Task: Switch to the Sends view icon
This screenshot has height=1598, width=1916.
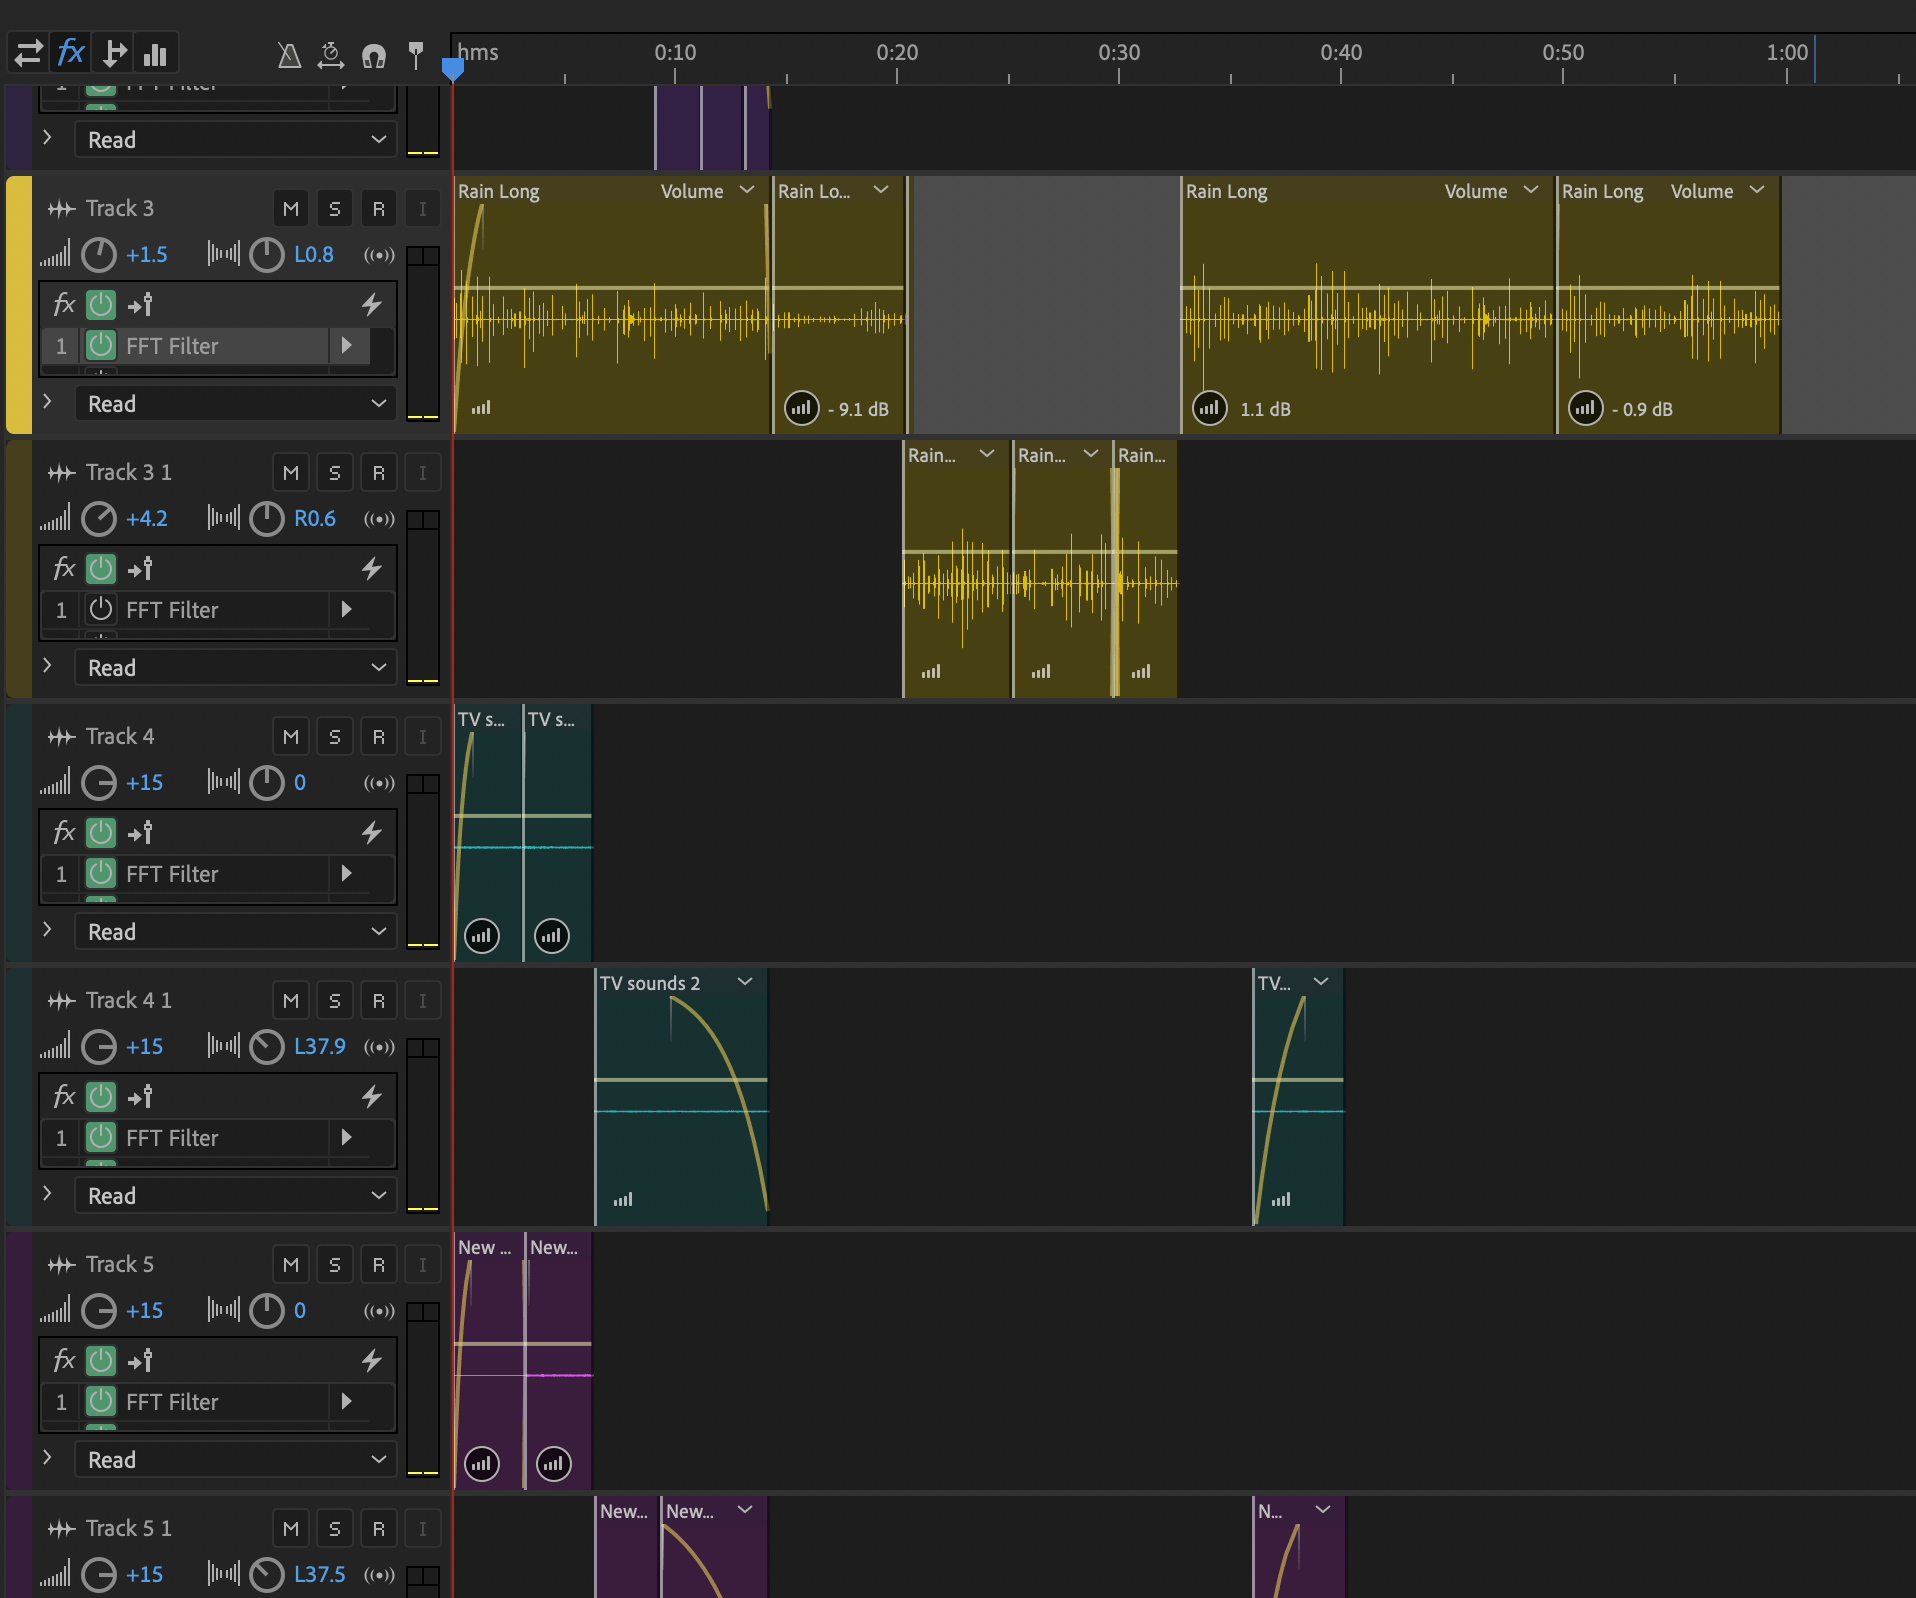Action: [114, 53]
